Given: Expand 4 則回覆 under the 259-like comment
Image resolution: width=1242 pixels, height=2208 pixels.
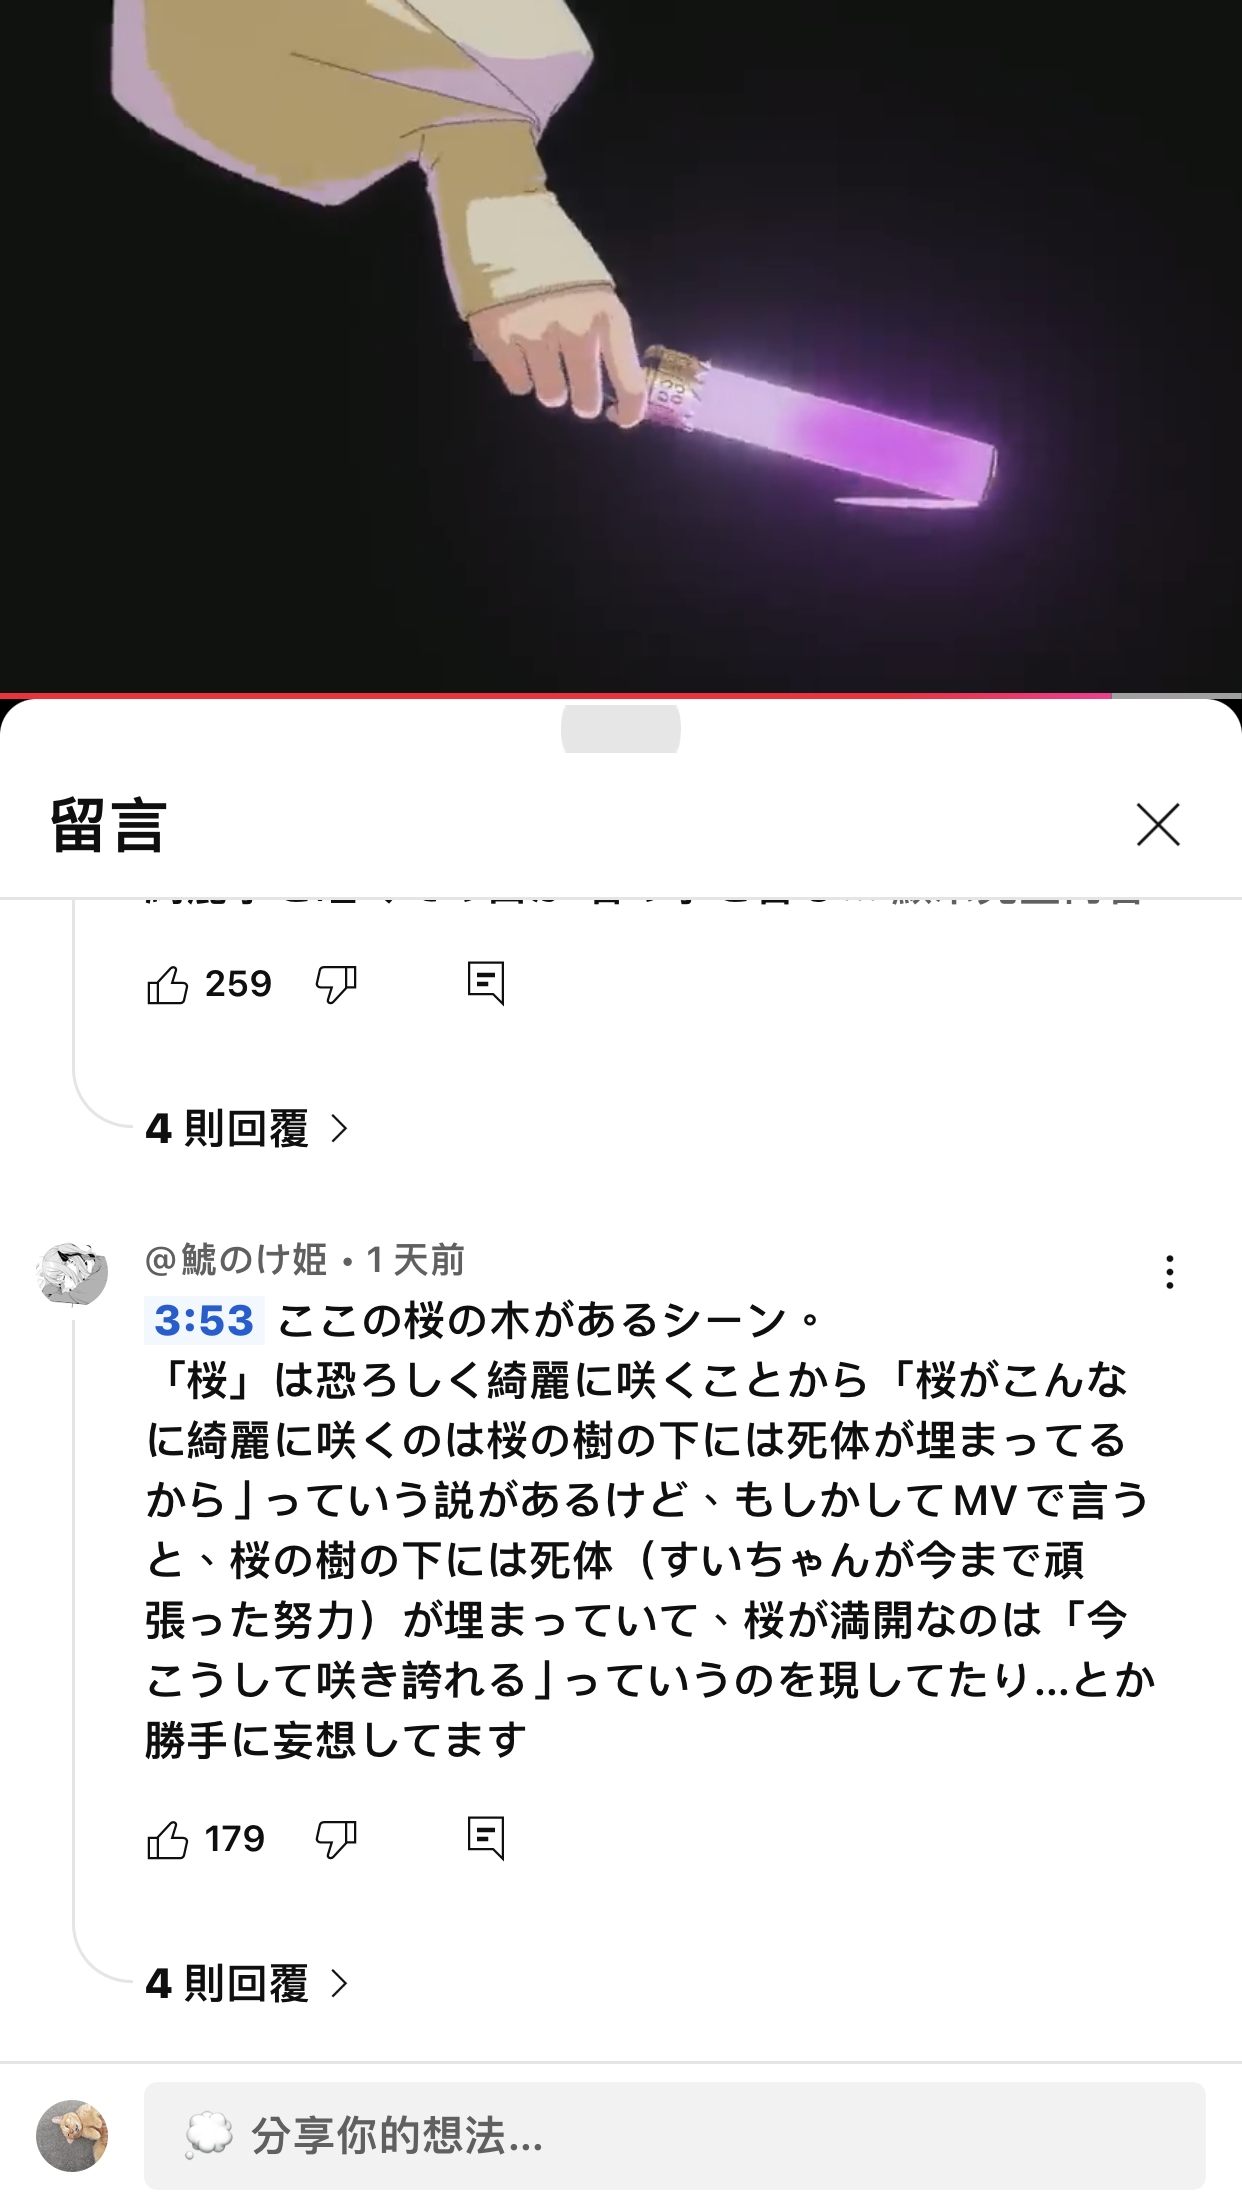Looking at the screenshot, I should pyautogui.click(x=248, y=1129).
